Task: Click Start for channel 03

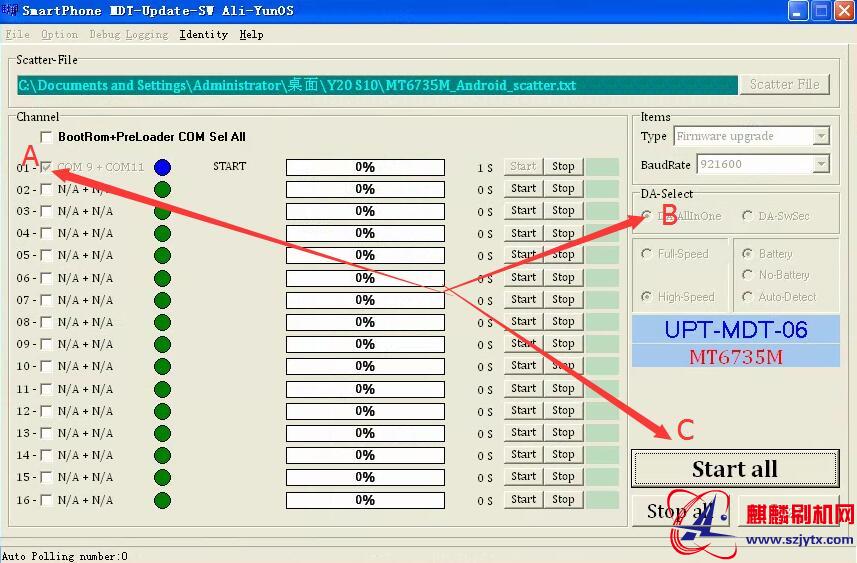Action: point(523,210)
